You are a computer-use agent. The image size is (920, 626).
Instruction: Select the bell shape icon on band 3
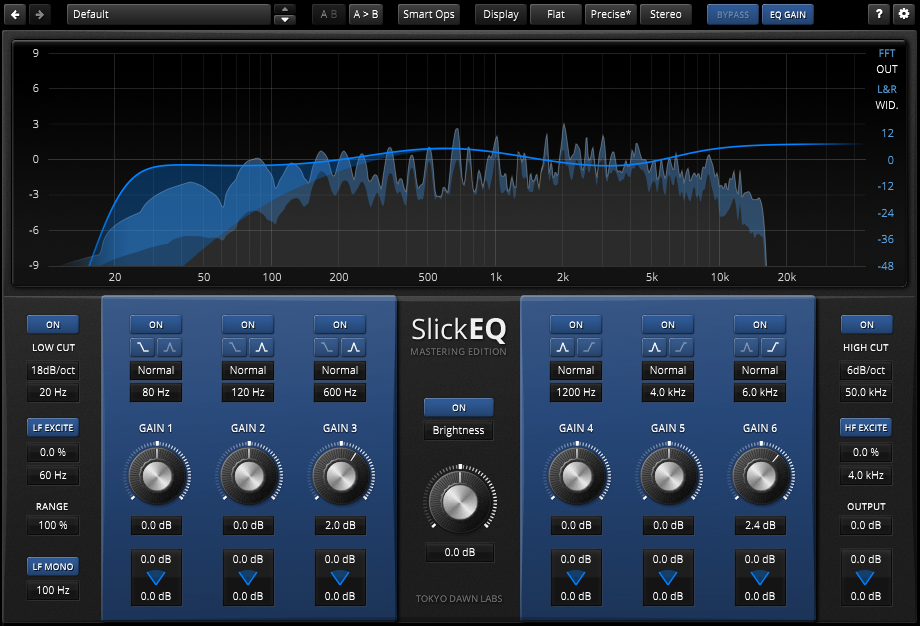[x=353, y=347]
